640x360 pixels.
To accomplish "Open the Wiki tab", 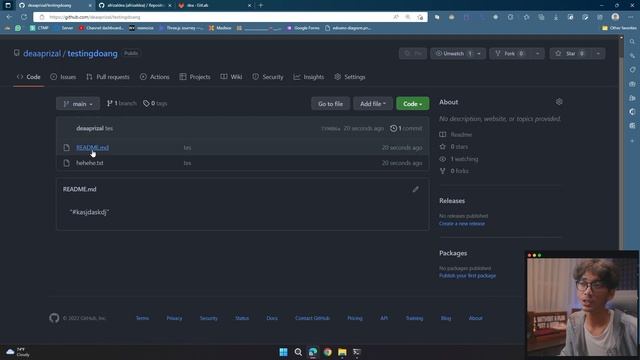I will coord(231,77).
